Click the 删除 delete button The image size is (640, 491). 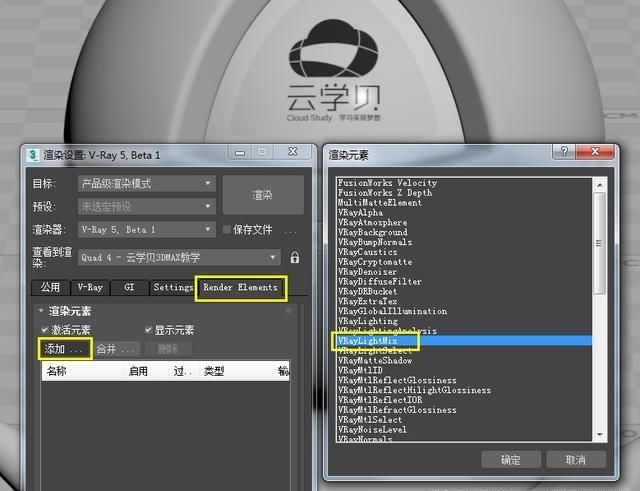[x=168, y=349]
